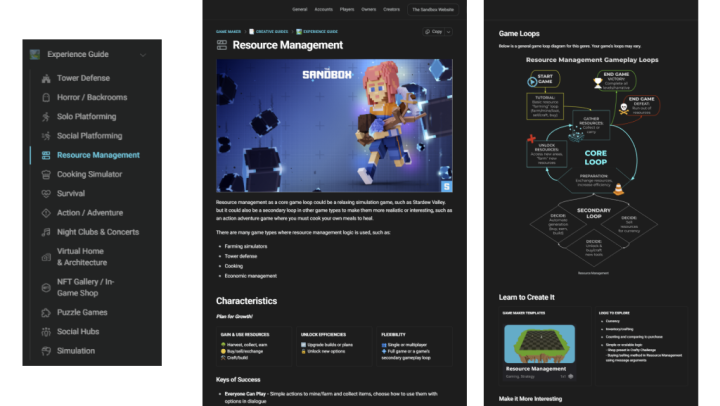Click the Sandbox hero banner image

tap(334, 125)
